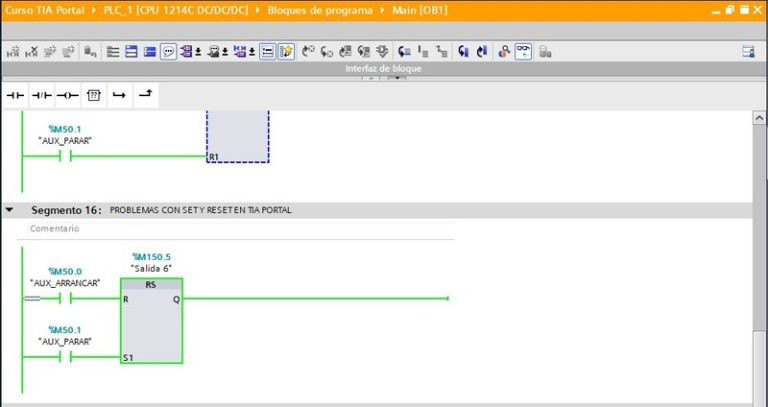Click the add row toolbar icon
This screenshot has height=407, width=768.
(x=68, y=51)
